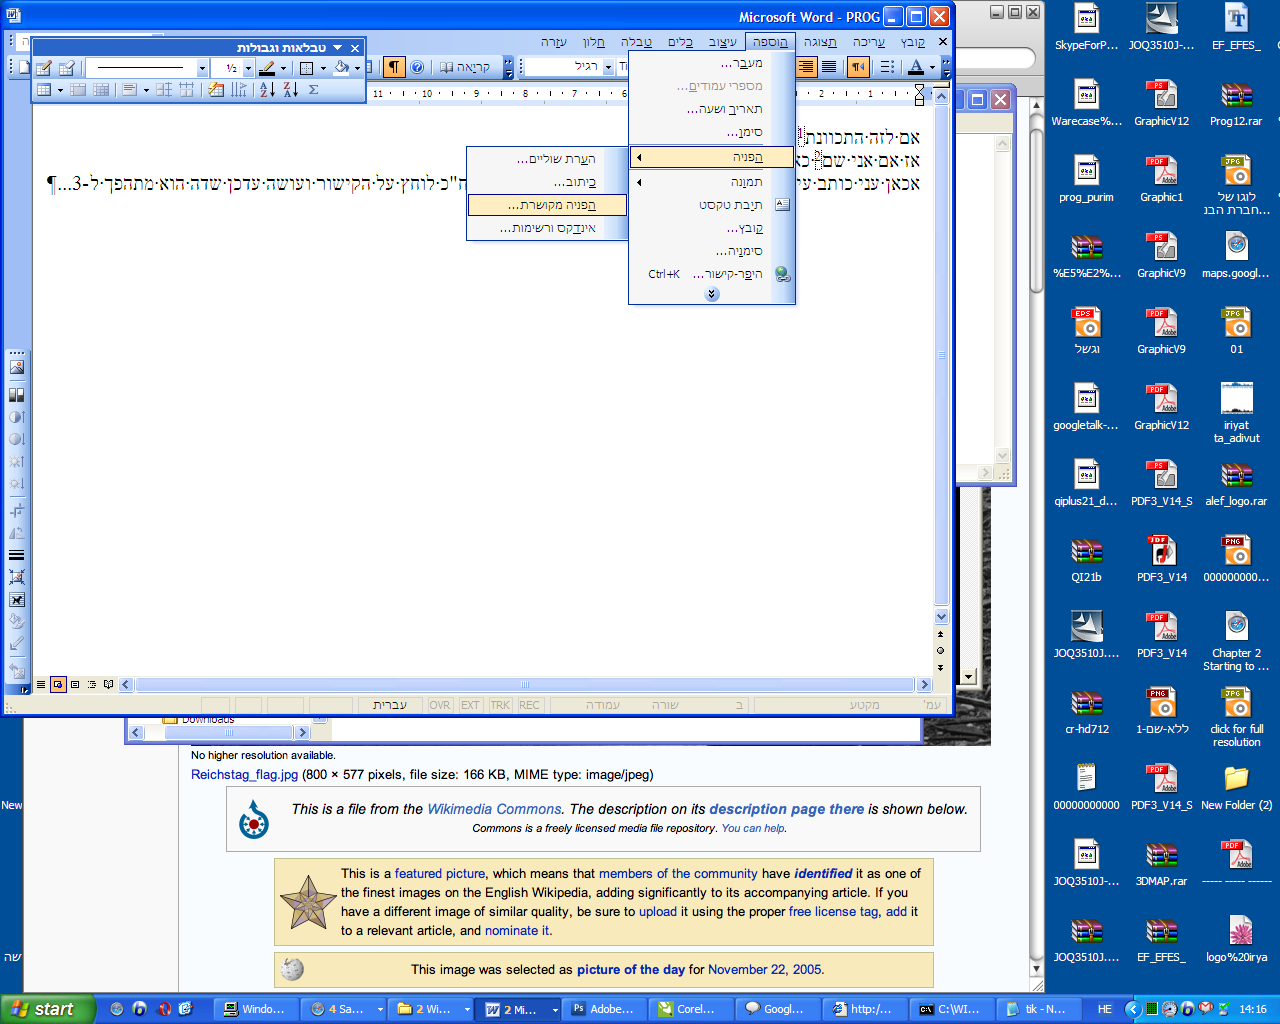The image size is (1280, 1024).
Task: Click the Compress Pictures icon
Action: 16,577
